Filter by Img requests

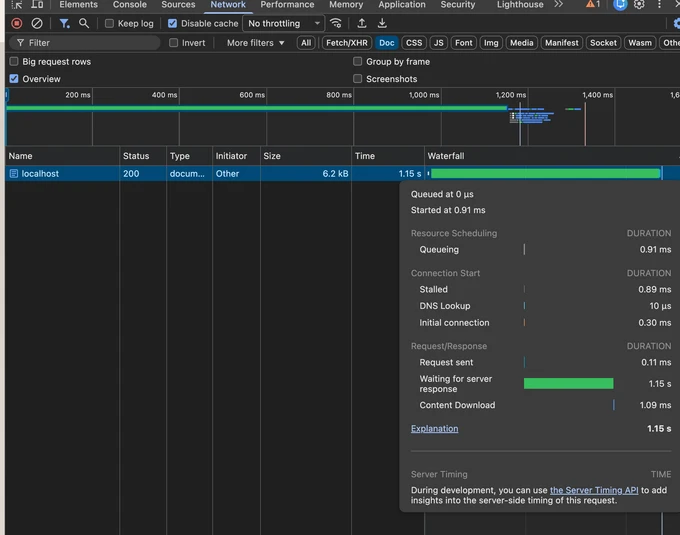pos(491,43)
